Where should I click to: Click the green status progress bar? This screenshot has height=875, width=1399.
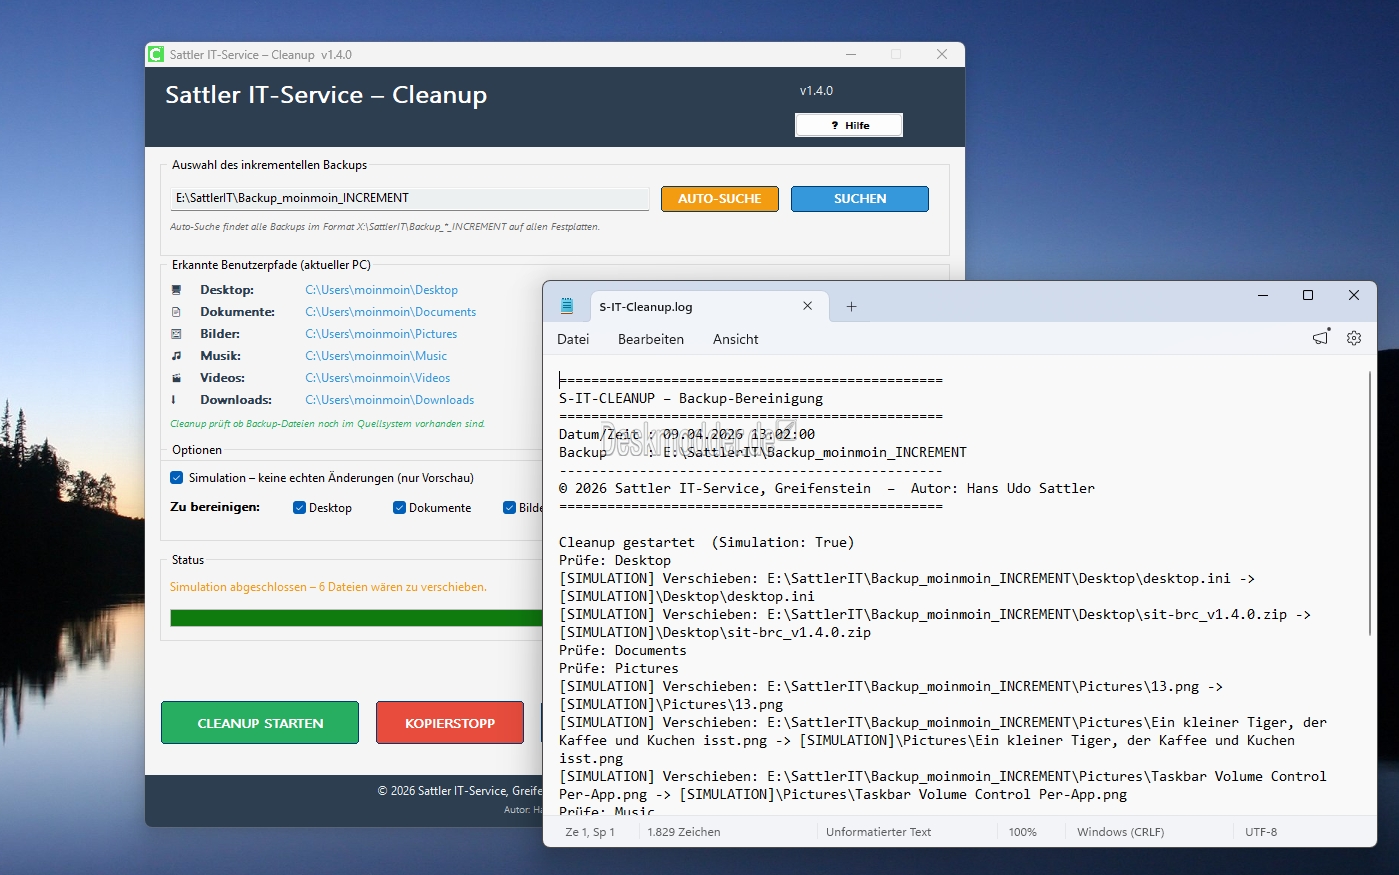point(355,618)
